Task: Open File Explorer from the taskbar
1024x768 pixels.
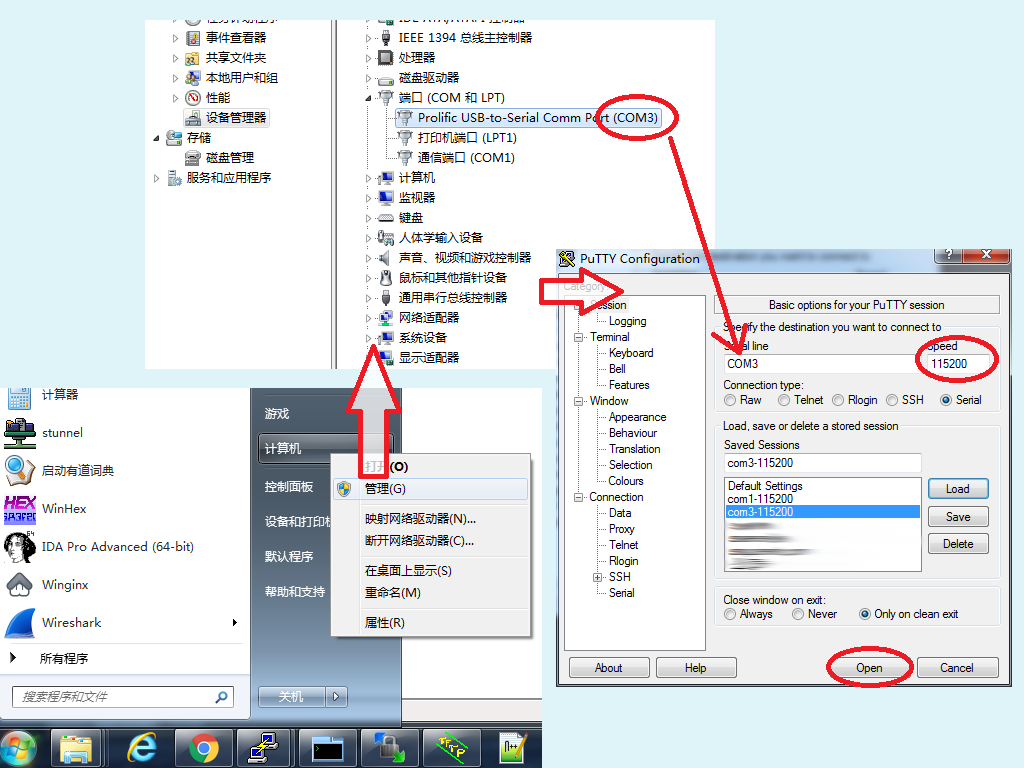Action: tap(76, 748)
